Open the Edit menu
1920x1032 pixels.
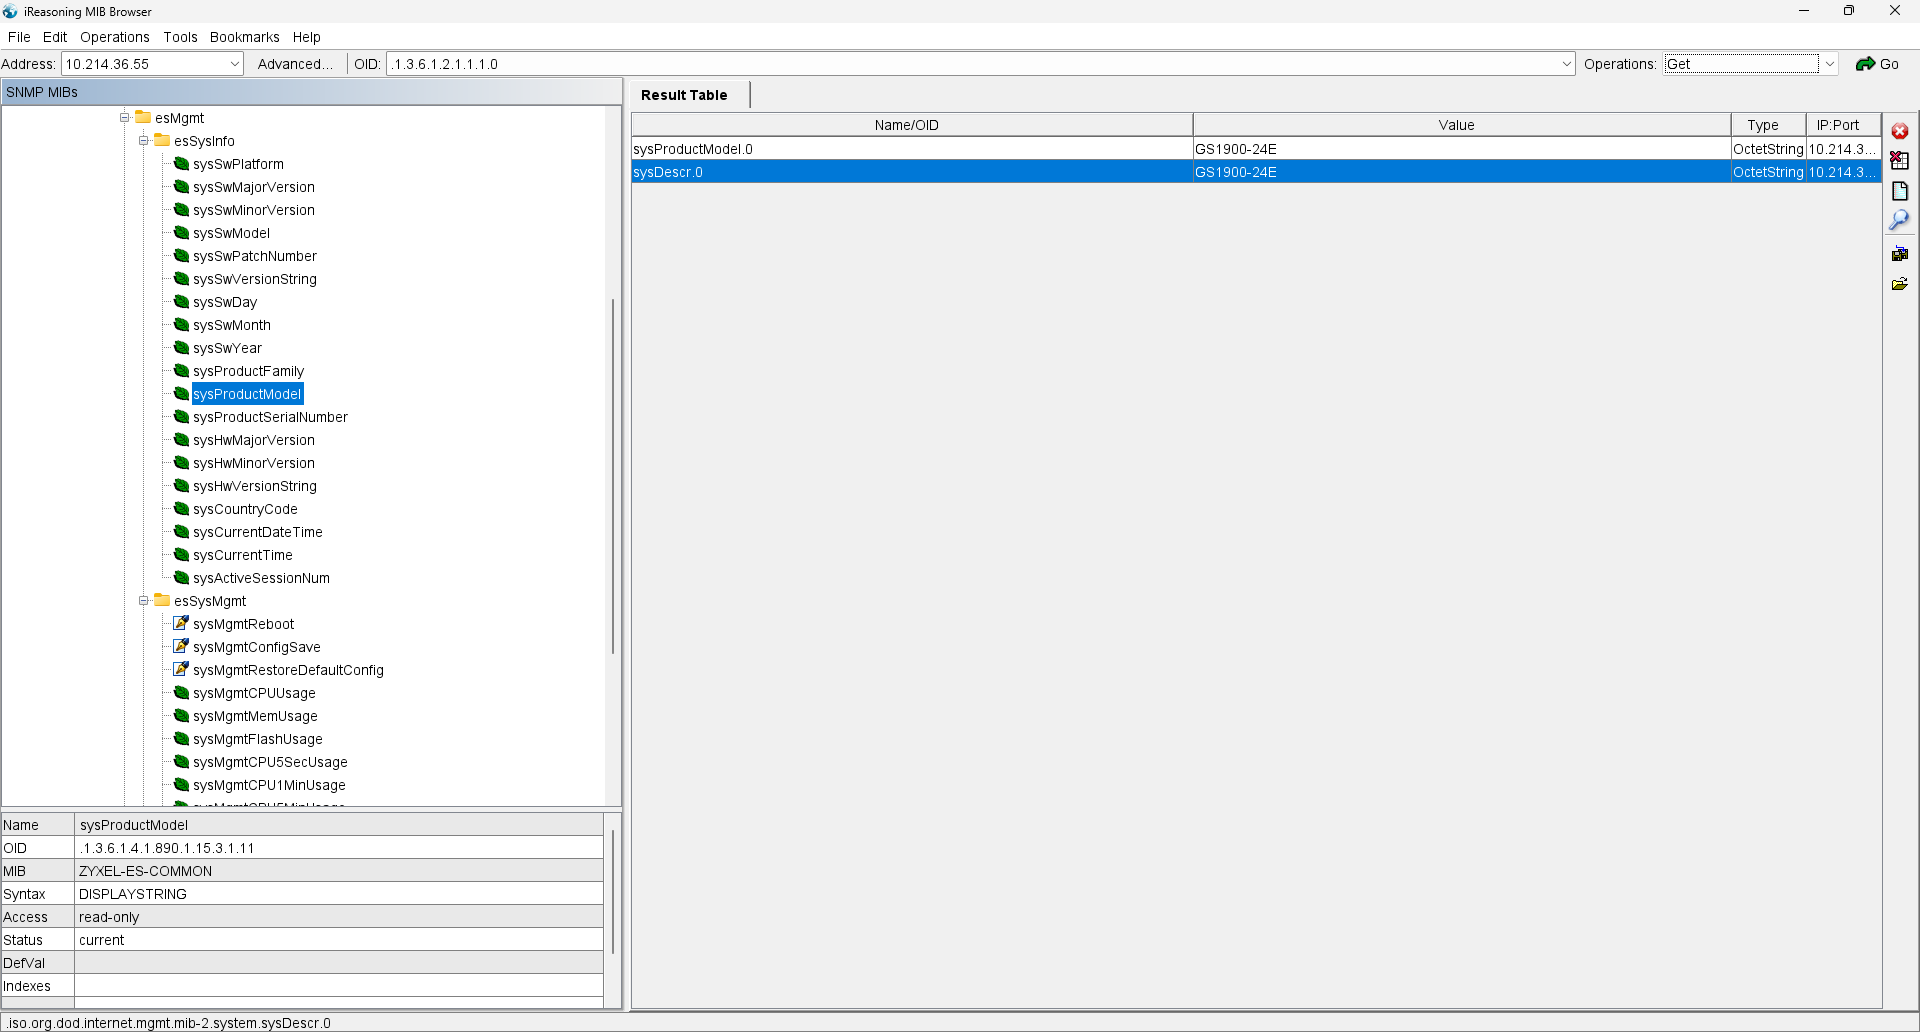55,37
